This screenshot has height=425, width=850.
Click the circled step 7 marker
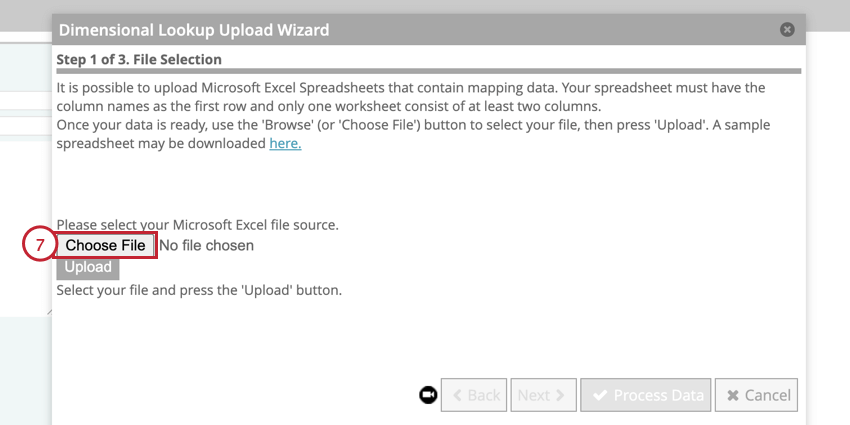coord(38,245)
